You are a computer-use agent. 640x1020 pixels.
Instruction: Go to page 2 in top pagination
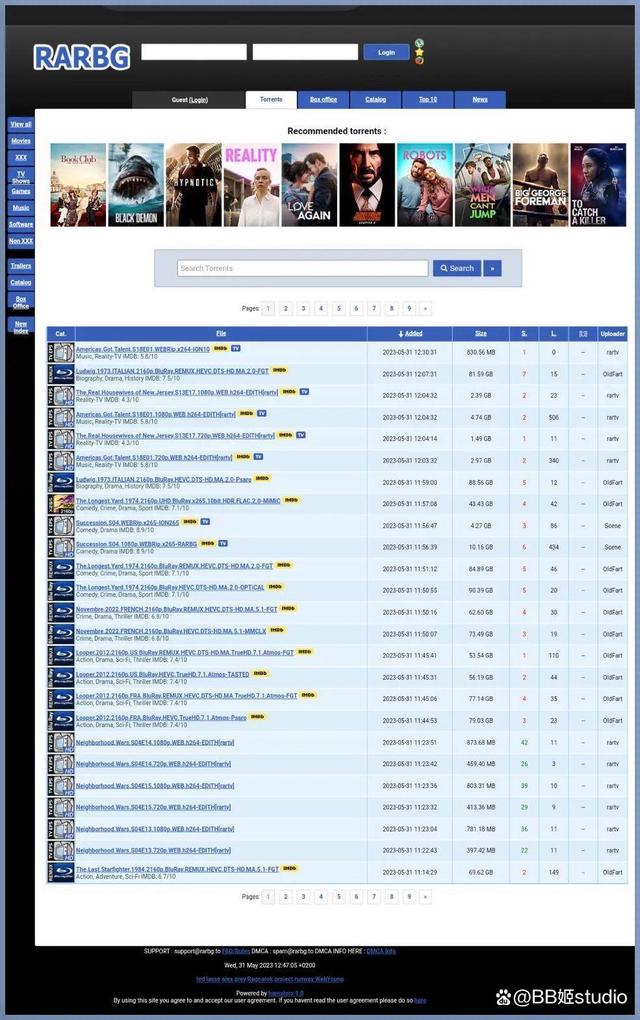click(x=286, y=308)
